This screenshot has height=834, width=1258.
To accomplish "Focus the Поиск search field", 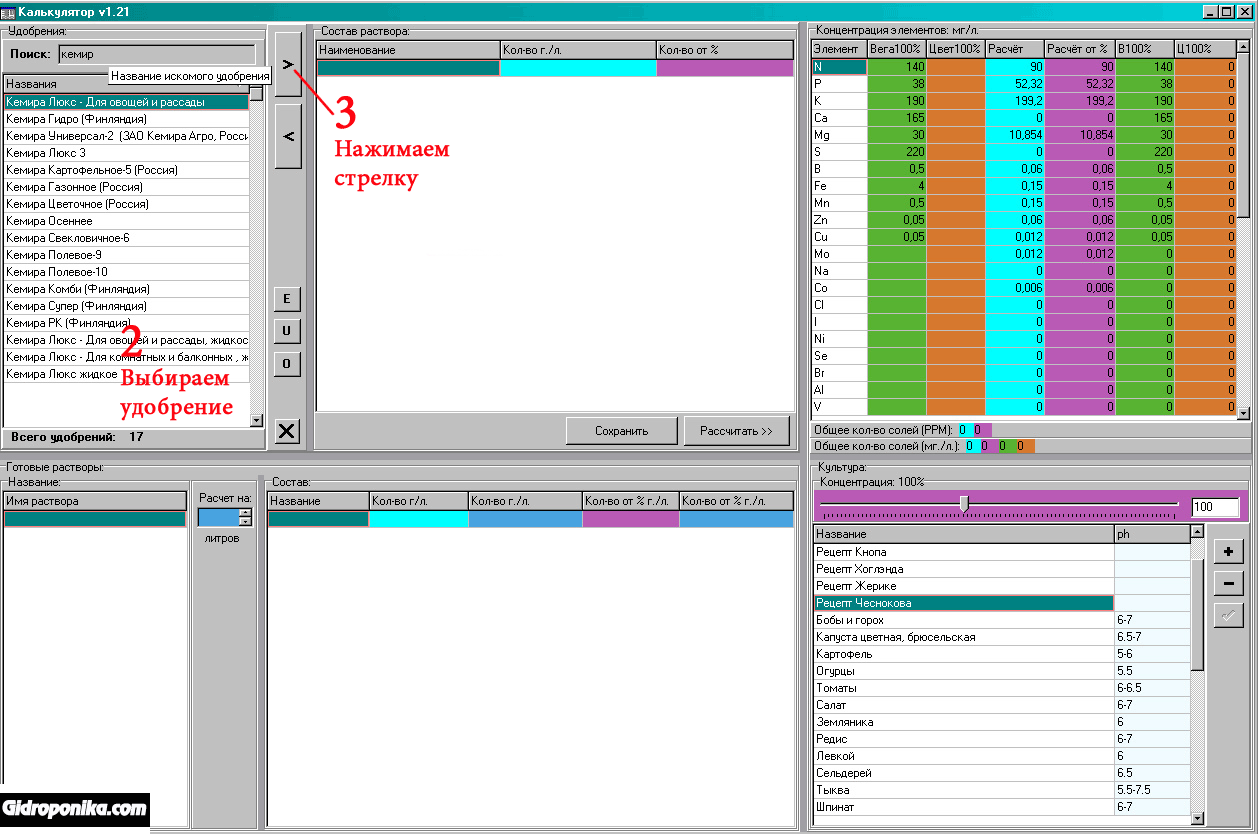I will point(156,54).
